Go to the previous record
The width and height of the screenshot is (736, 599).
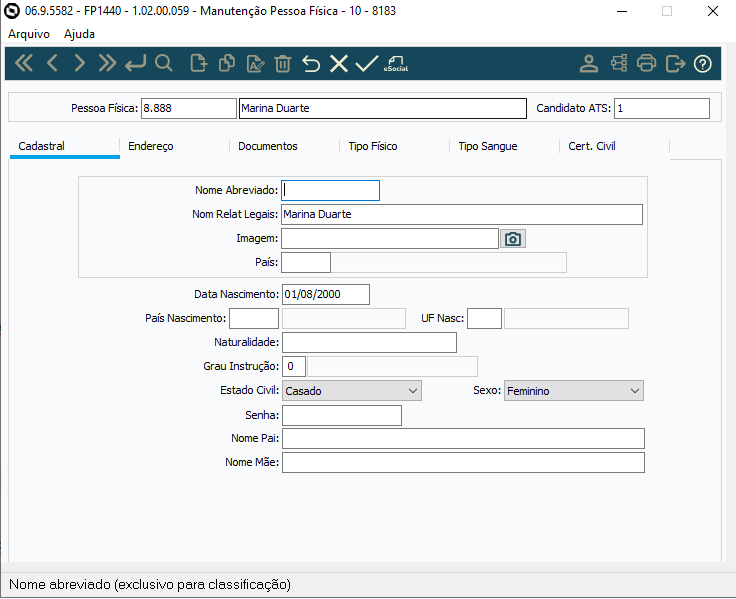(x=52, y=63)
